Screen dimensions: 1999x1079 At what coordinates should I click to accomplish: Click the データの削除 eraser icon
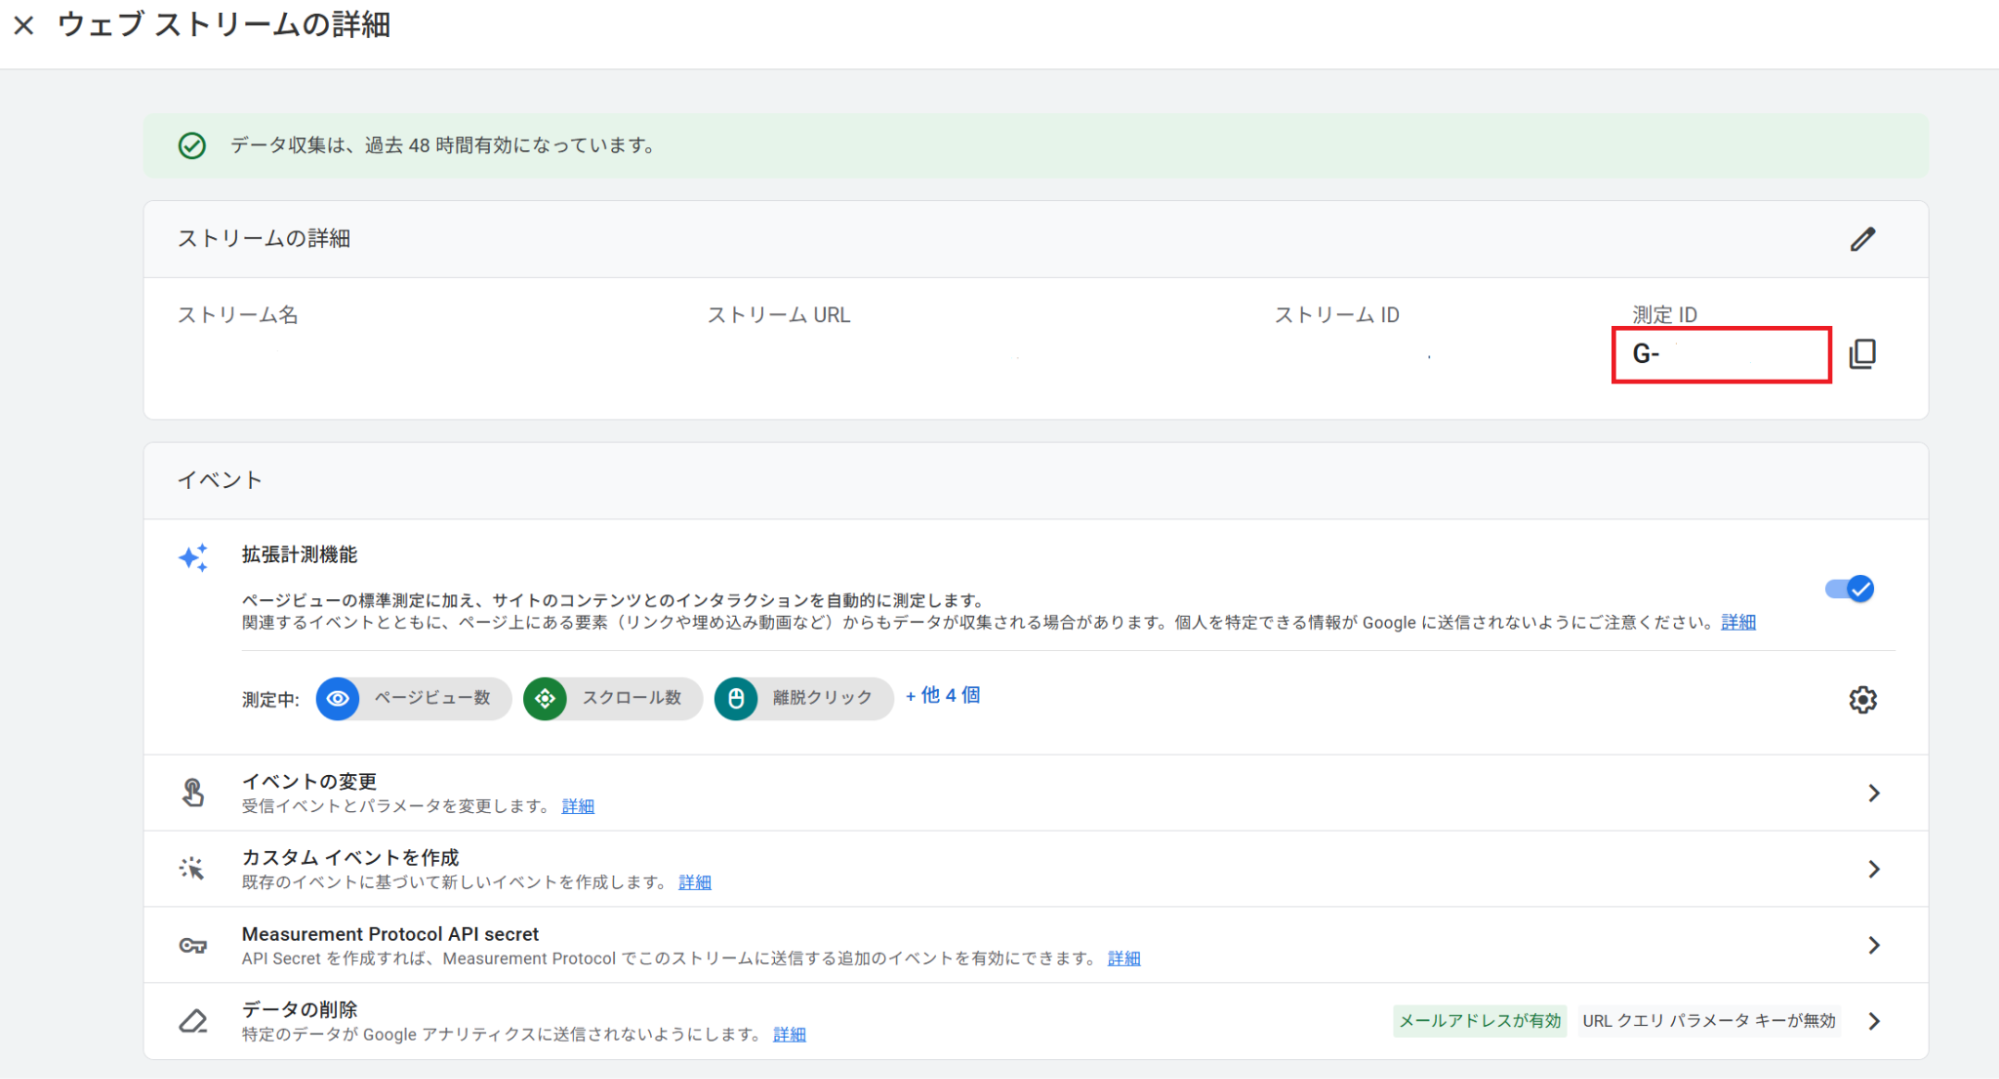193,1021
